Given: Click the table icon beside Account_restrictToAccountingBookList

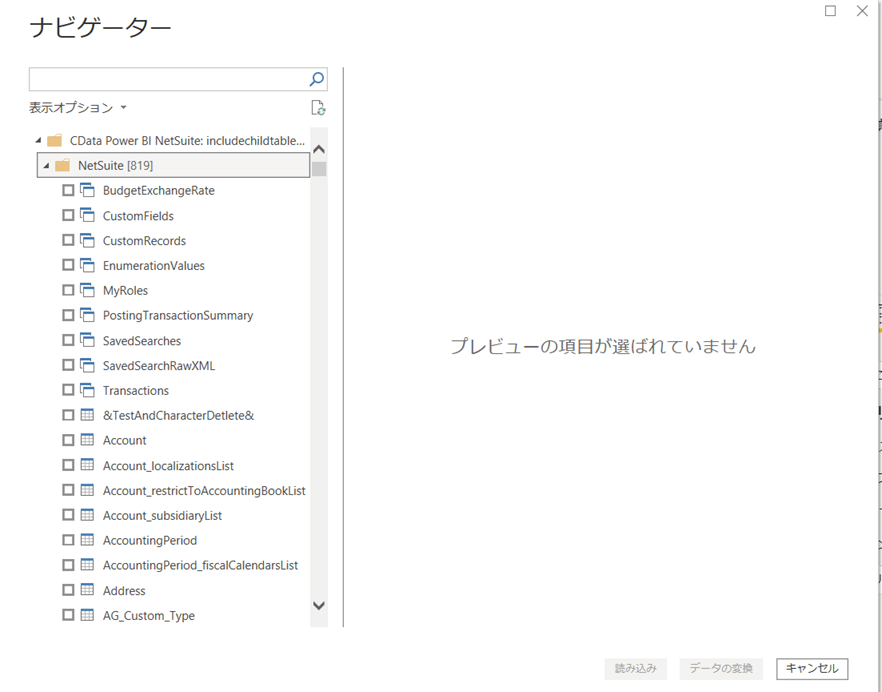Looking at the screenshot, I should click(x=87, y=490).
